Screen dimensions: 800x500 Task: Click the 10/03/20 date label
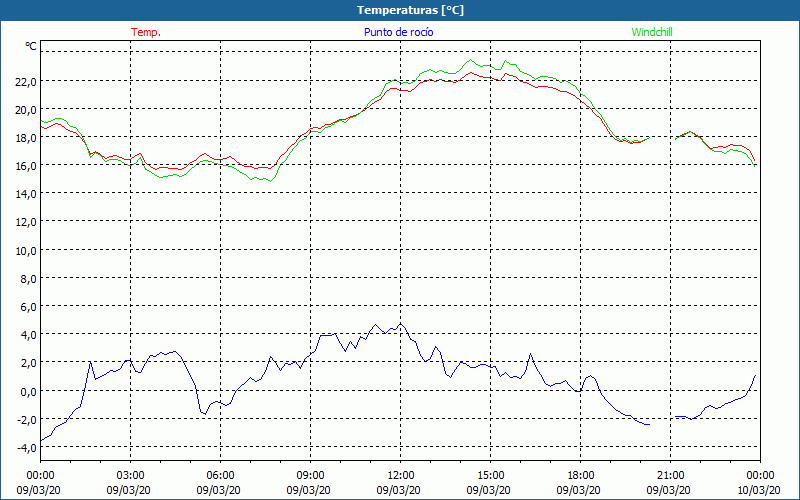pos(759,490)
